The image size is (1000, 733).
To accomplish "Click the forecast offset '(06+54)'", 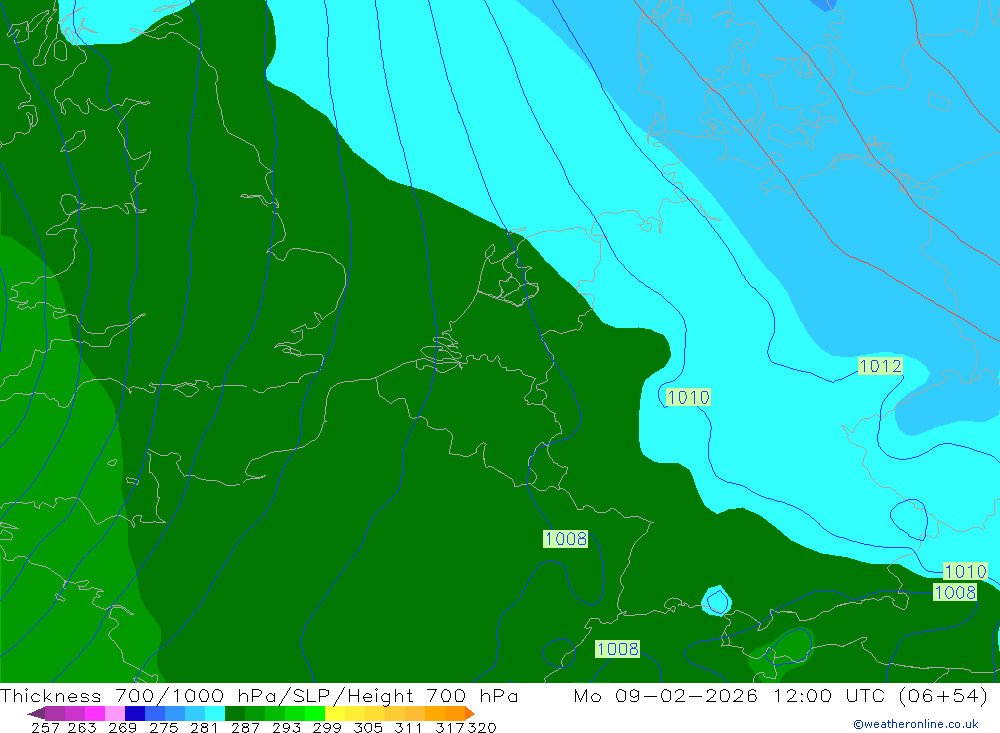I will click(x=943, y=695).
